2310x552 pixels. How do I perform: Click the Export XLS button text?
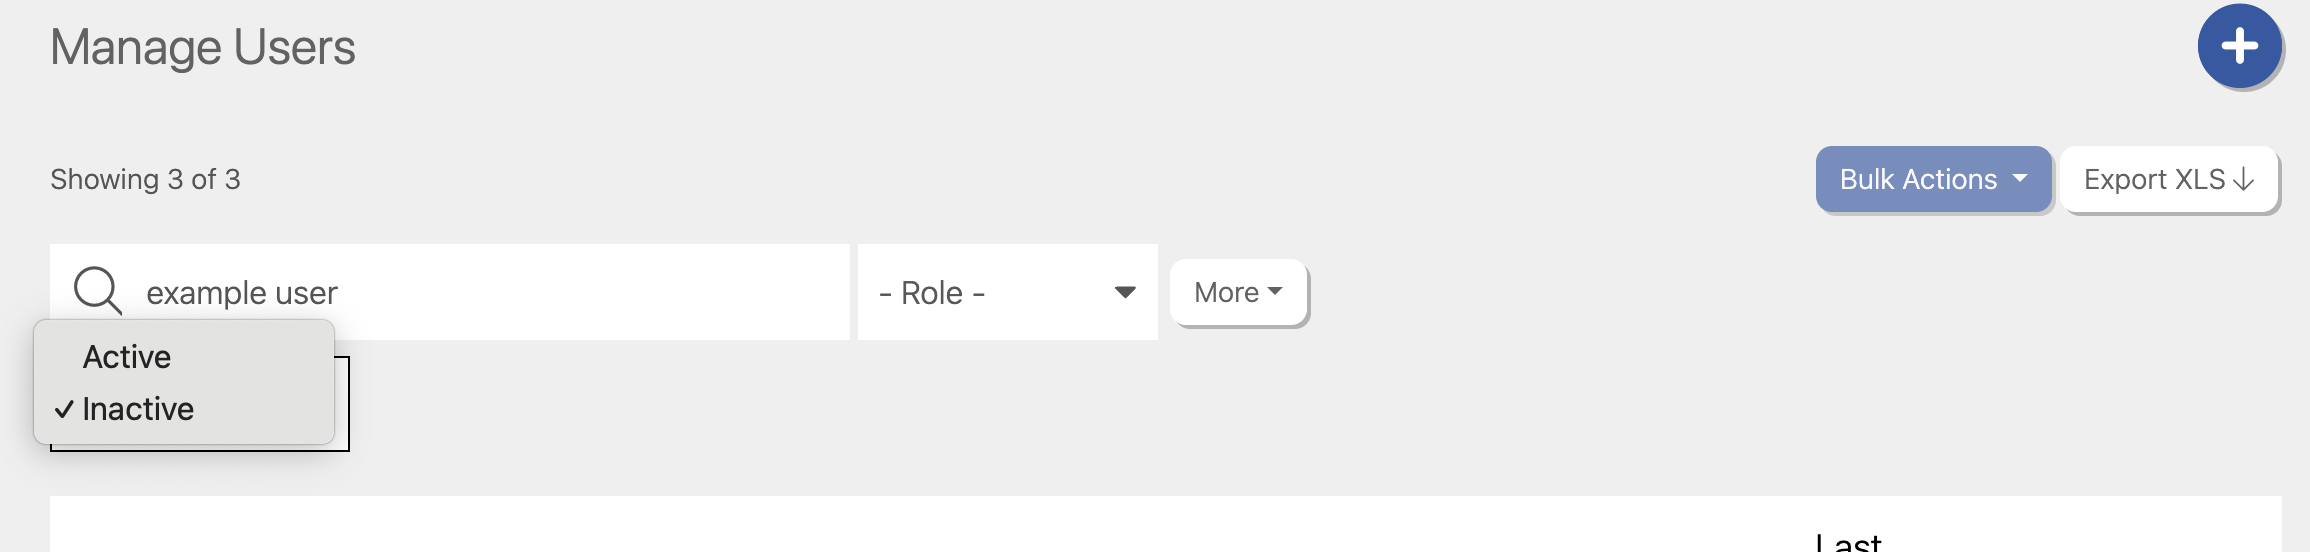[2153, 180]
